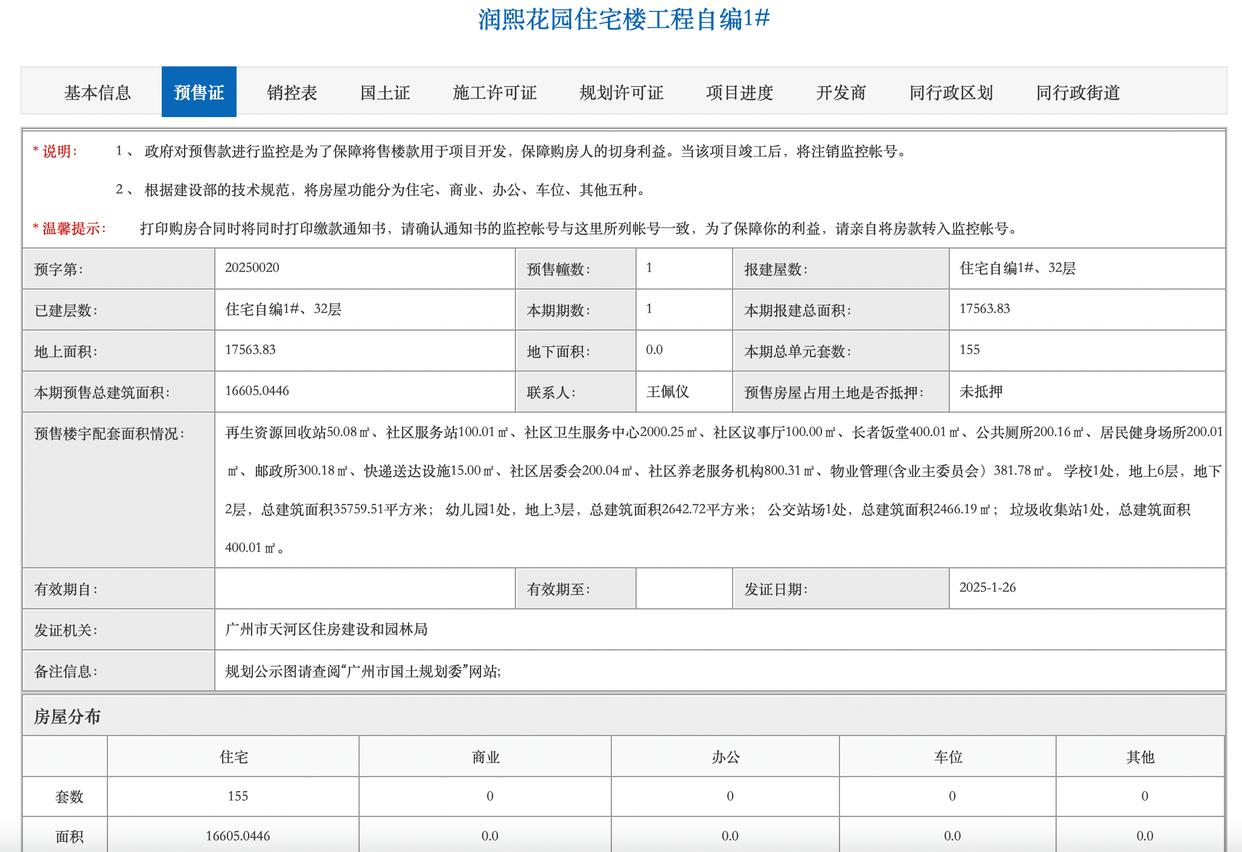Click the 办公 column header
The image size is (1242, 852).
(x=726, y=757)
